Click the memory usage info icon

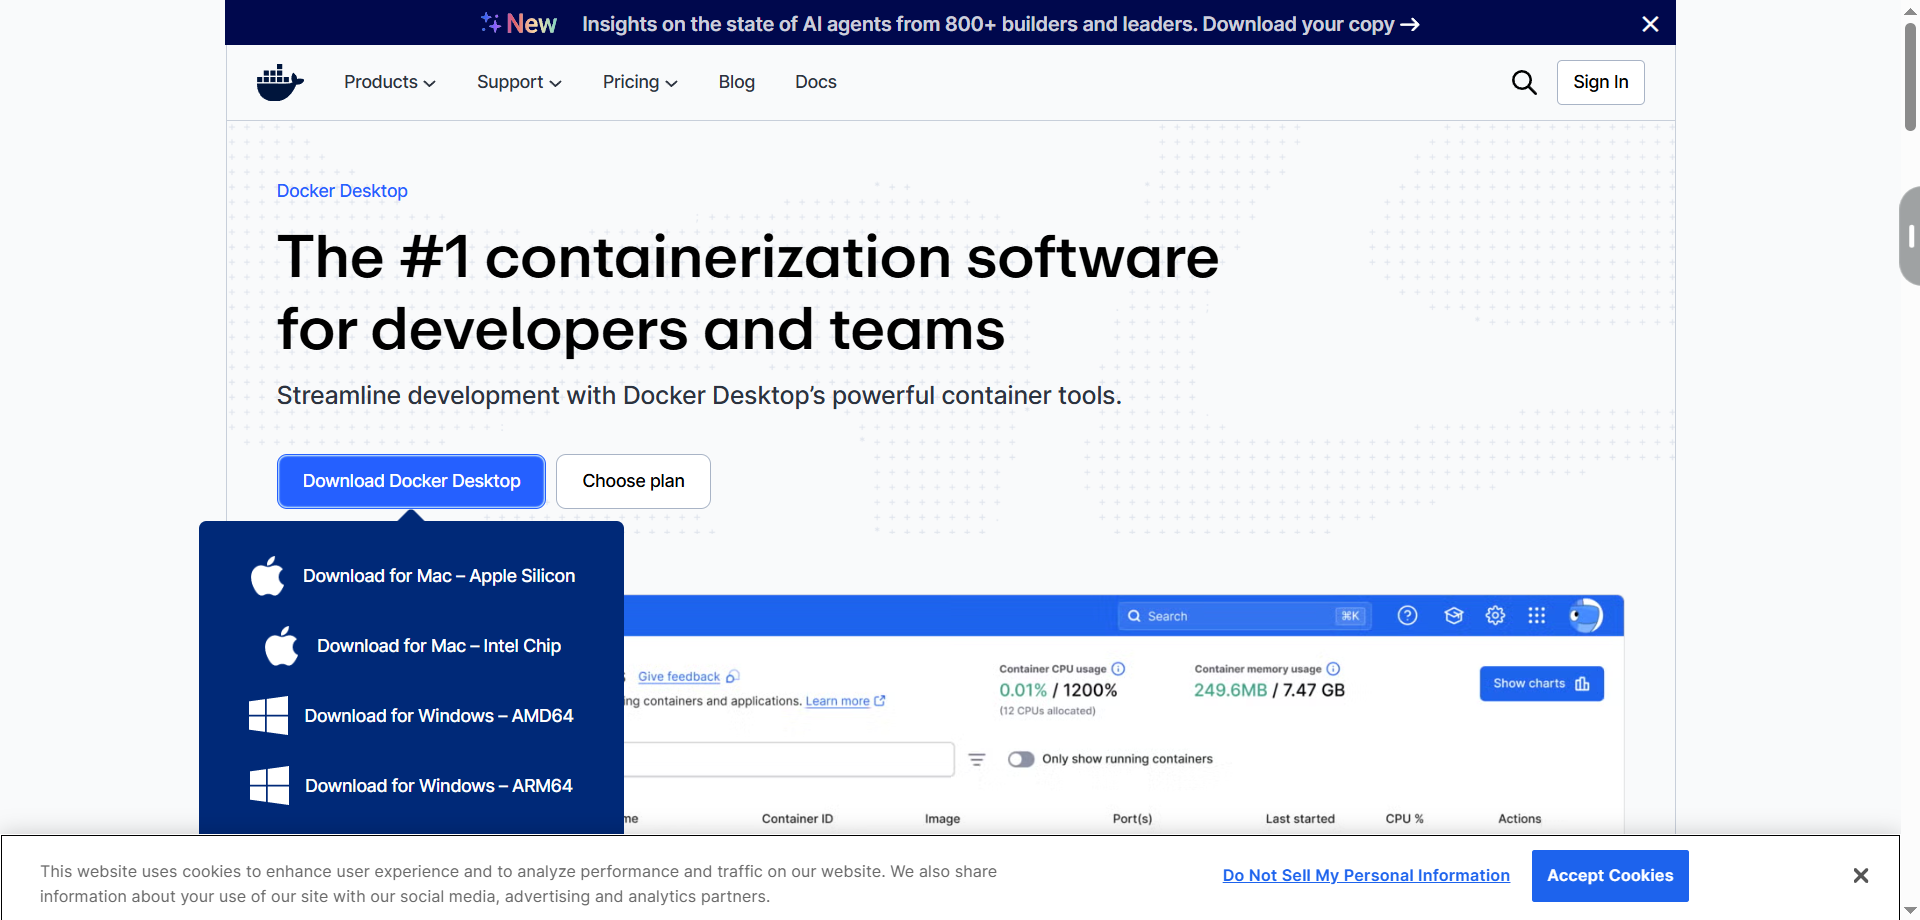point(1333,669)
